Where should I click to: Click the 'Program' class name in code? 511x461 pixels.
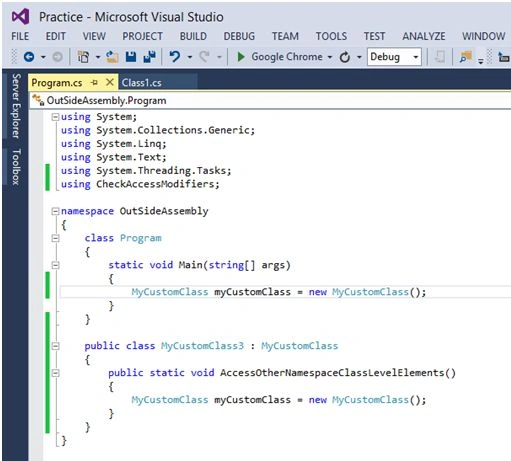141,238
